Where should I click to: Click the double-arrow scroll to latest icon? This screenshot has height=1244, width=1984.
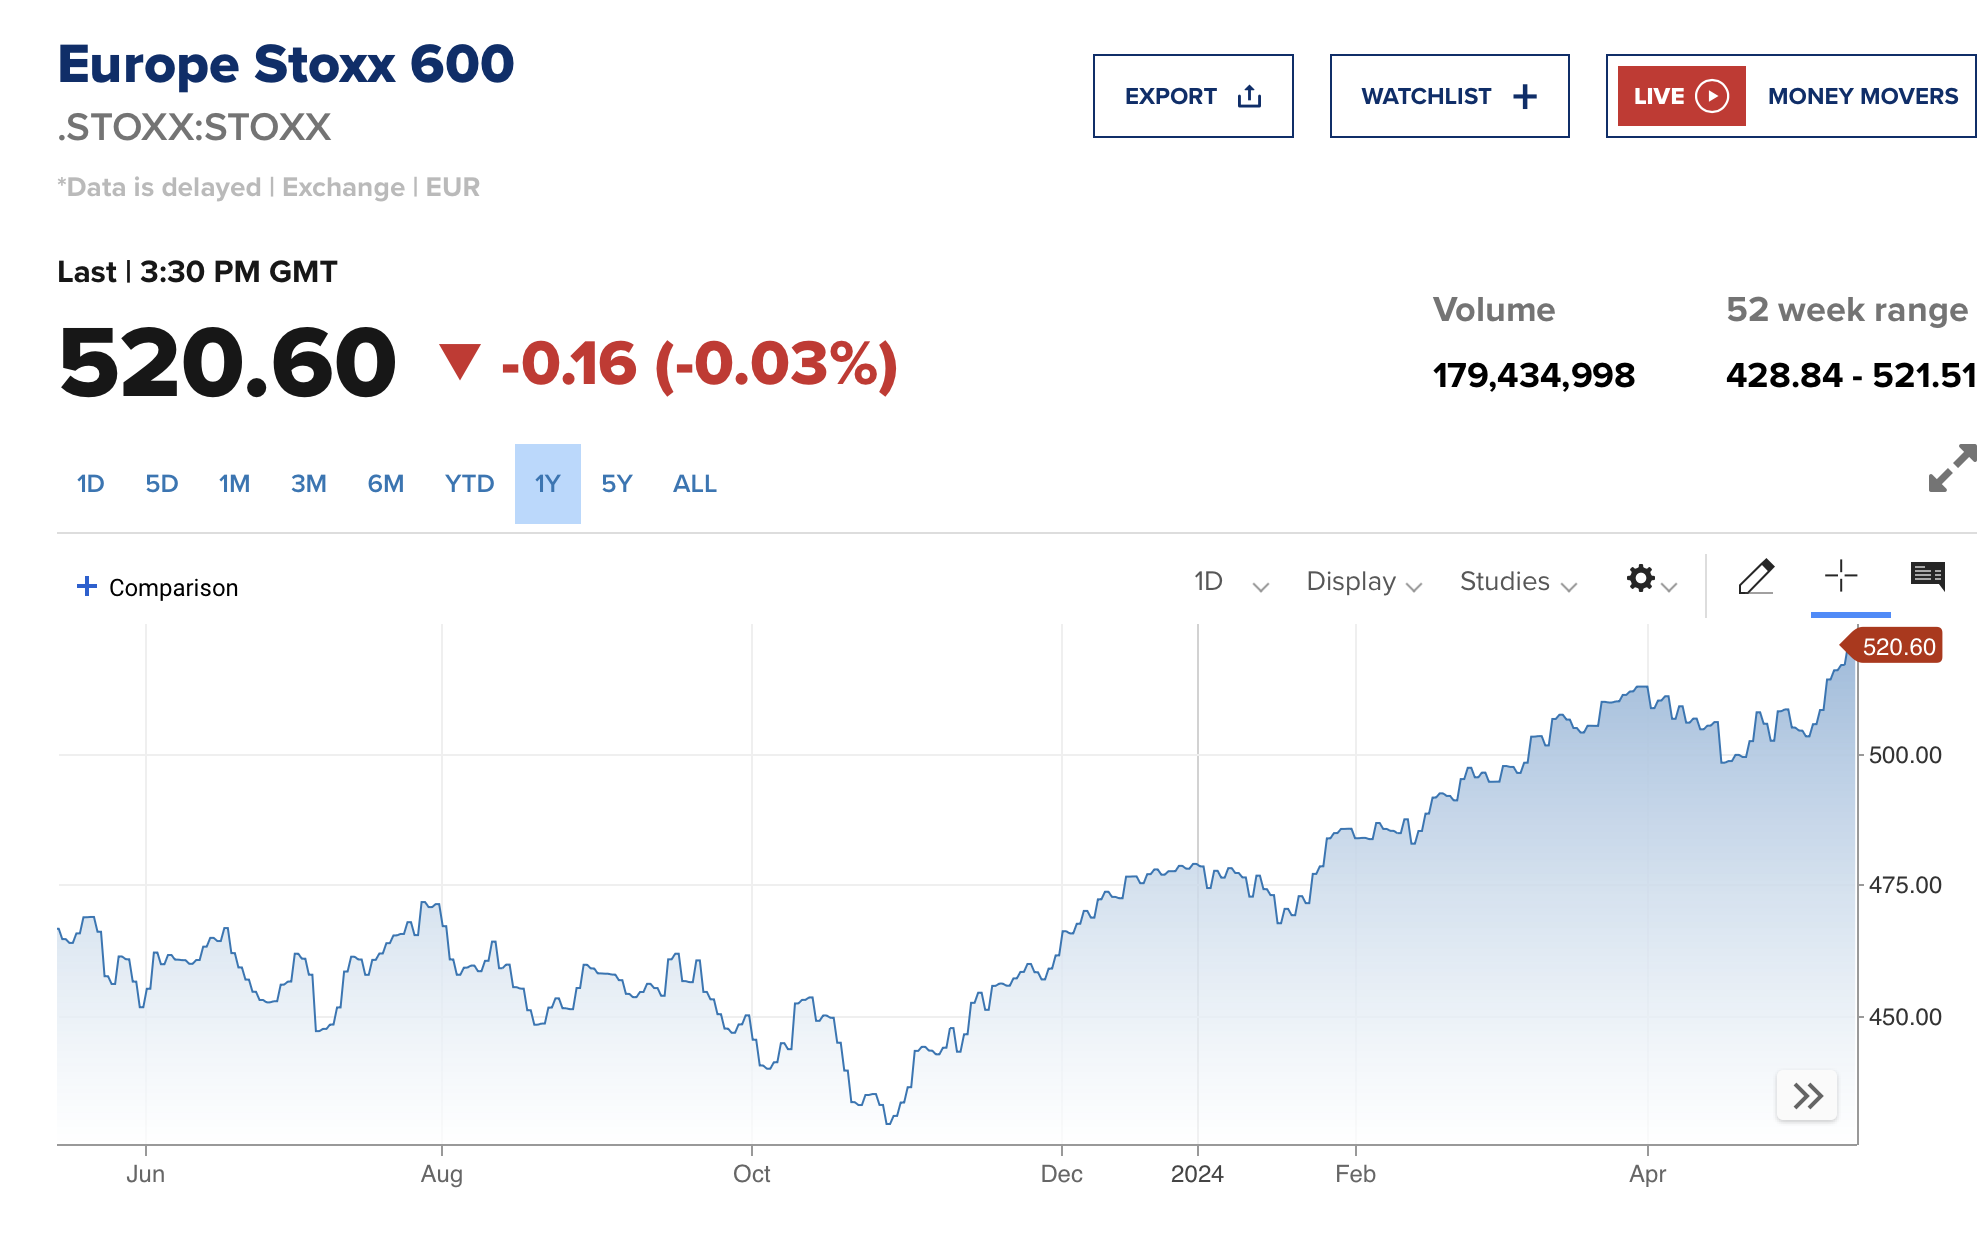coord(1807,1096)
